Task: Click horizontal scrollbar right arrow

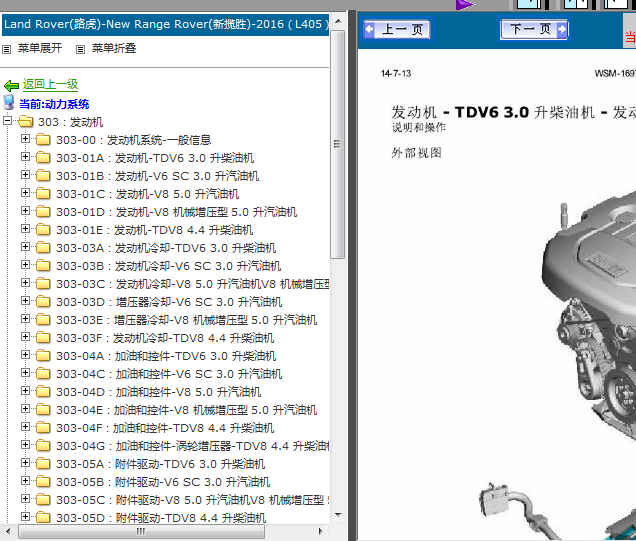Action: click(x=321, y=531)
